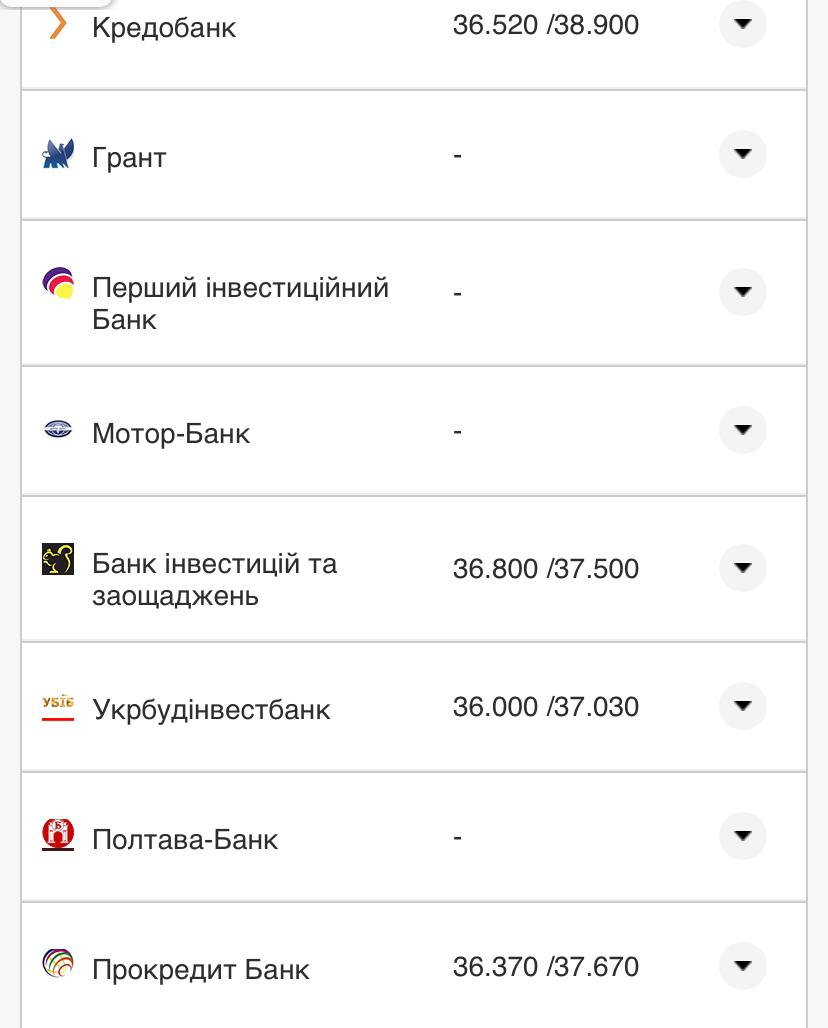Expand Перший інвестиційний Банк details
The image size is (828, 1028).
coord(742,292)
